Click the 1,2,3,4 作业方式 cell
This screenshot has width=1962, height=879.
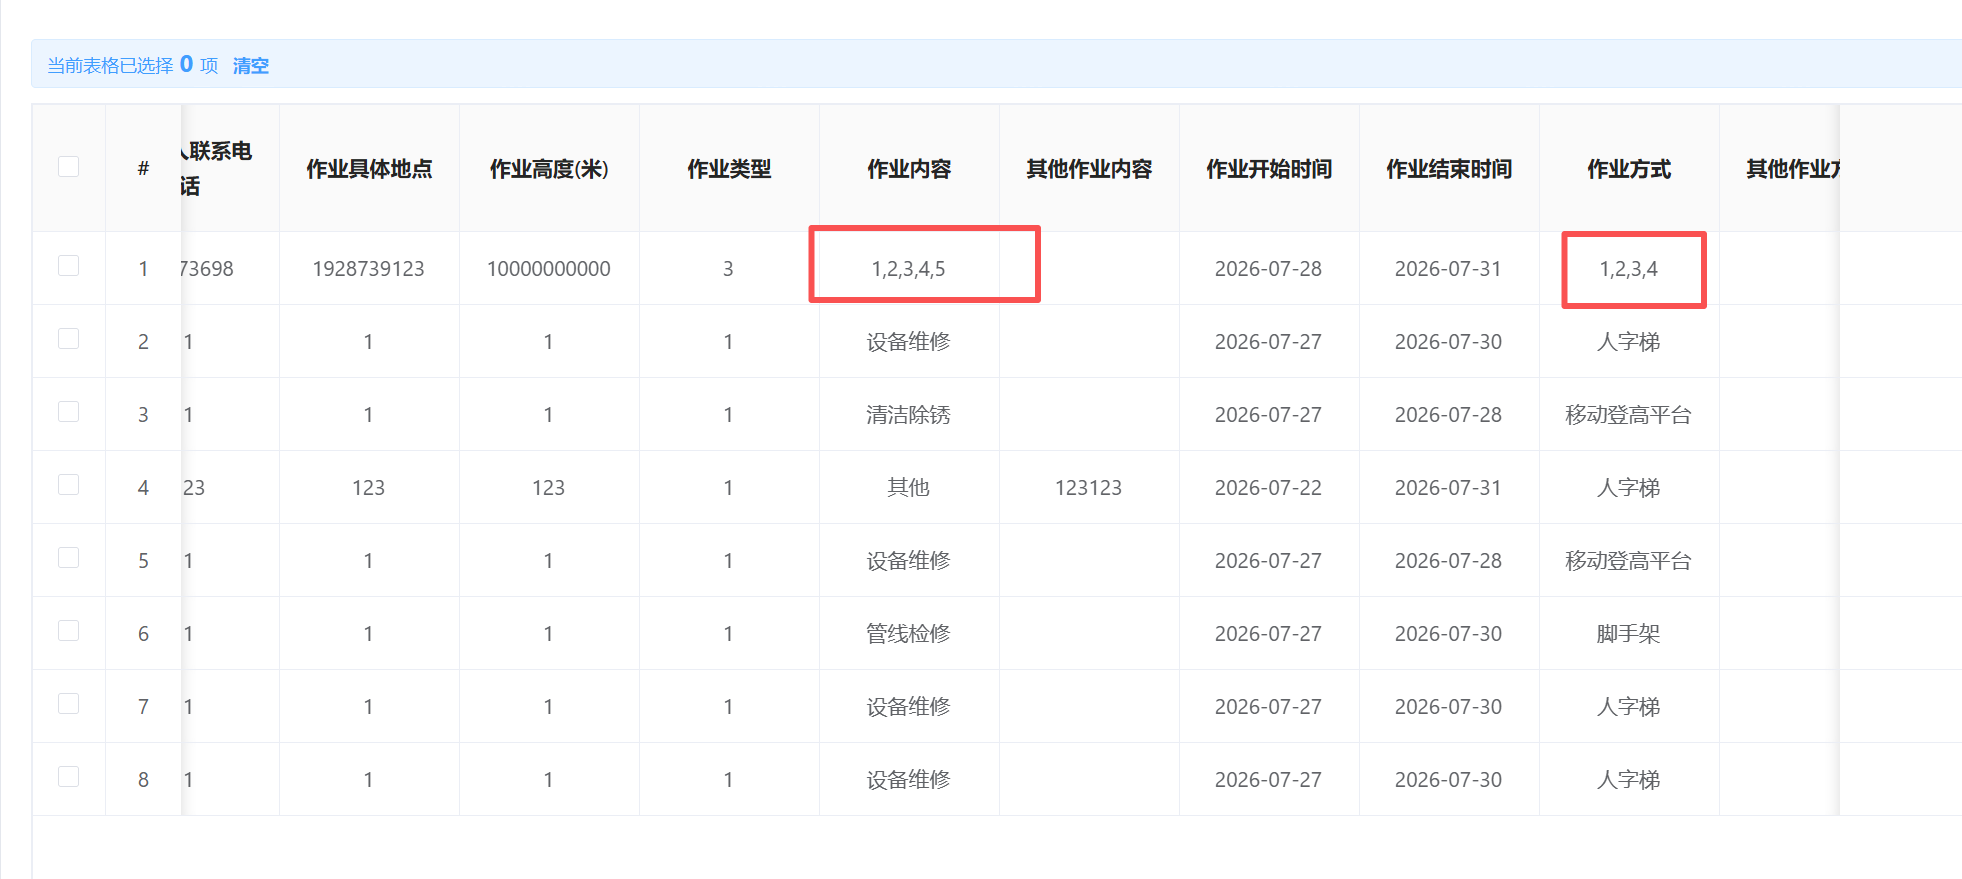1628,269
